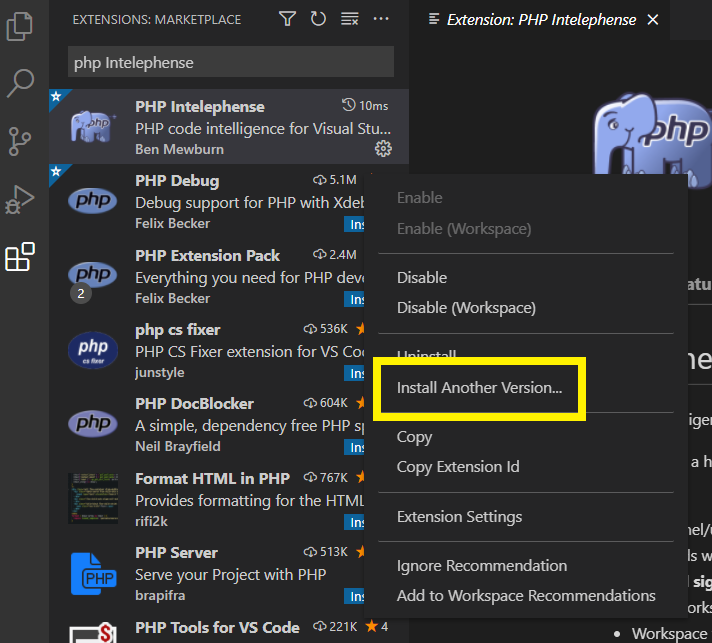
Task: Select PHP DocBlocker extension
Action: coord(207,425)
